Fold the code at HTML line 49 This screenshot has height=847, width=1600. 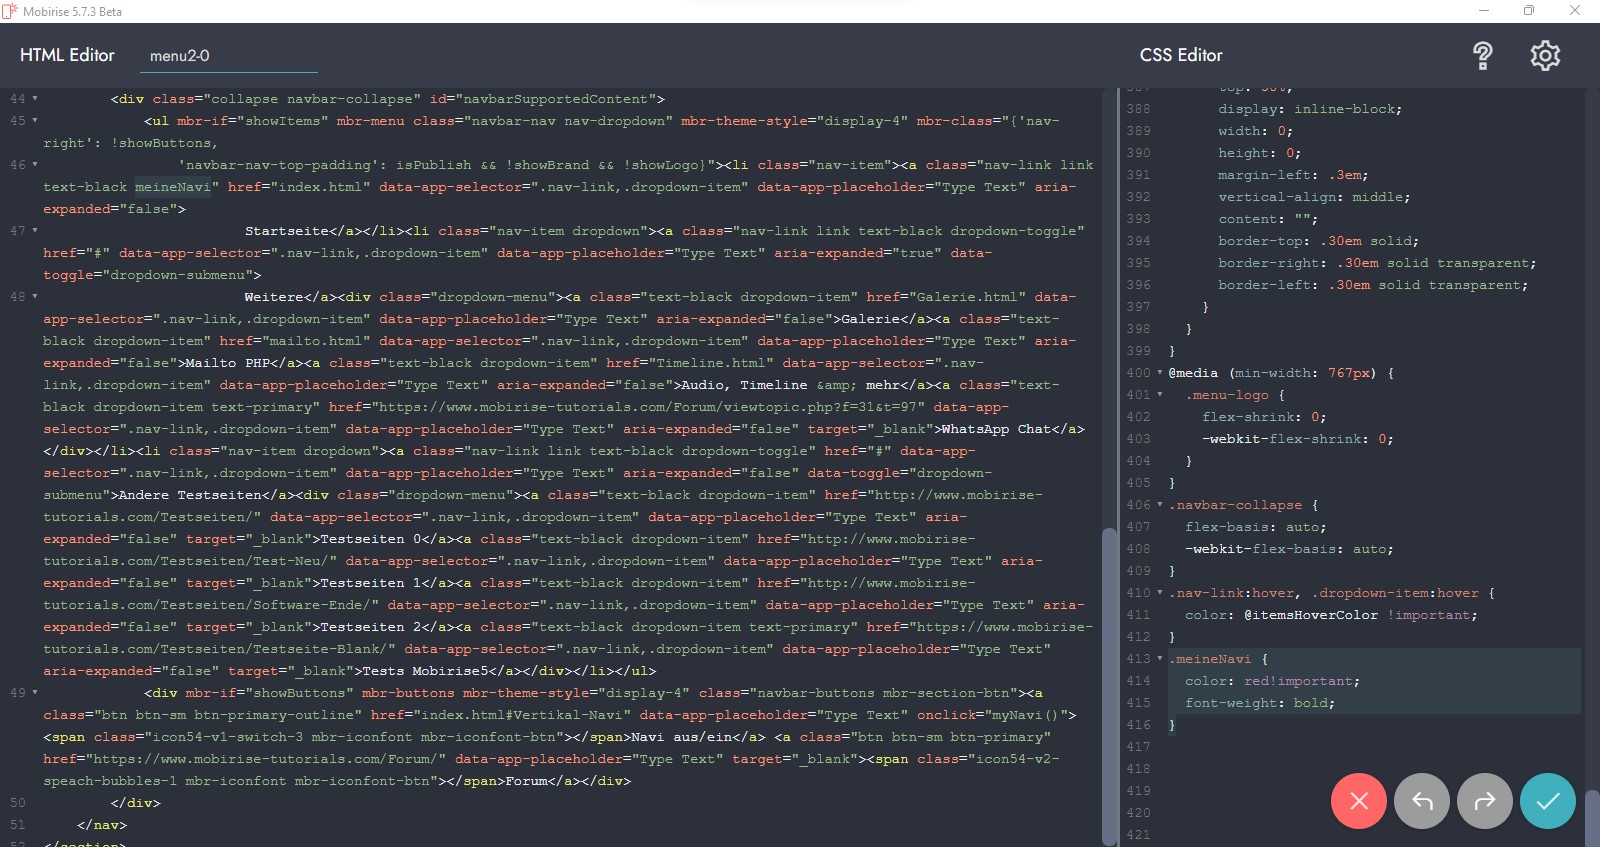click(35, 693)
